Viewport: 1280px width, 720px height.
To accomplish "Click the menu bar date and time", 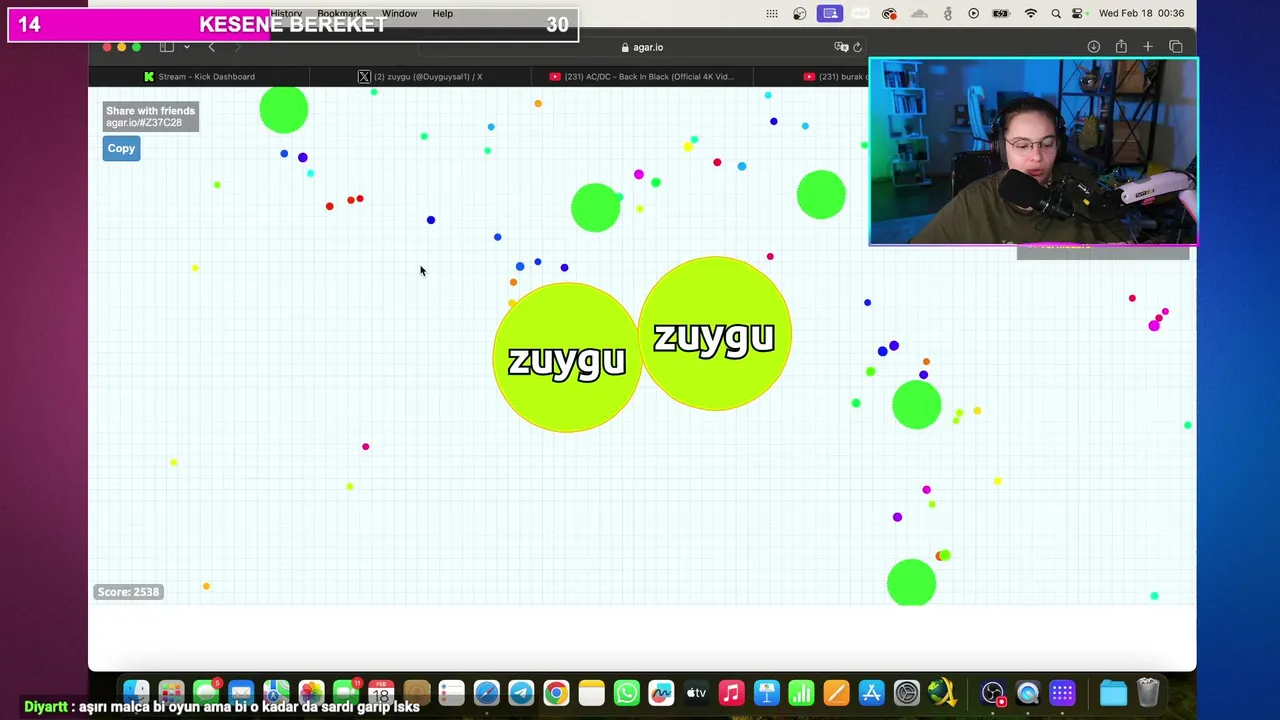I will pyautogui.click(x=1141, y=14).
